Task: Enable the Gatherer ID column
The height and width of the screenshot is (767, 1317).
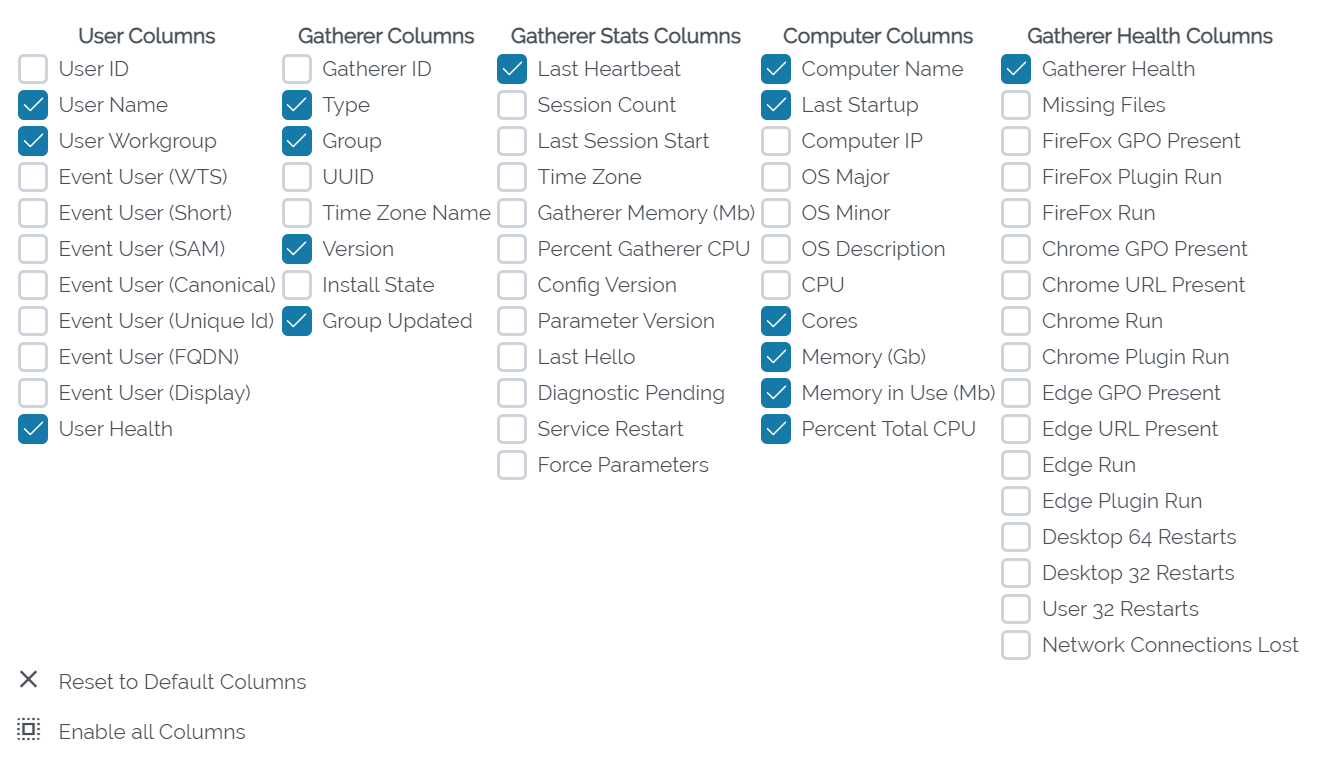Action: (x=296, y=68)
